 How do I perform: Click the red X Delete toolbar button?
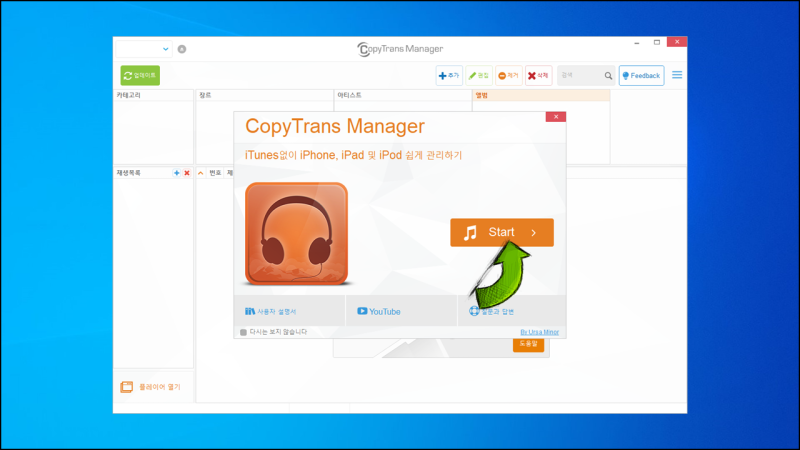coord(538,76)
